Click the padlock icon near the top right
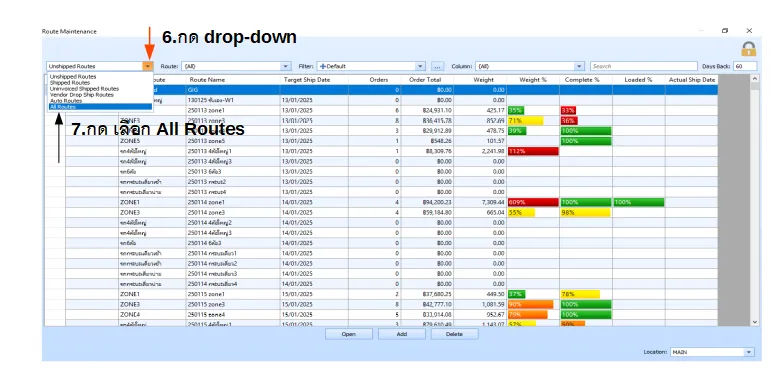This screenshot has width=783, height=371. (x=748, y=48)
